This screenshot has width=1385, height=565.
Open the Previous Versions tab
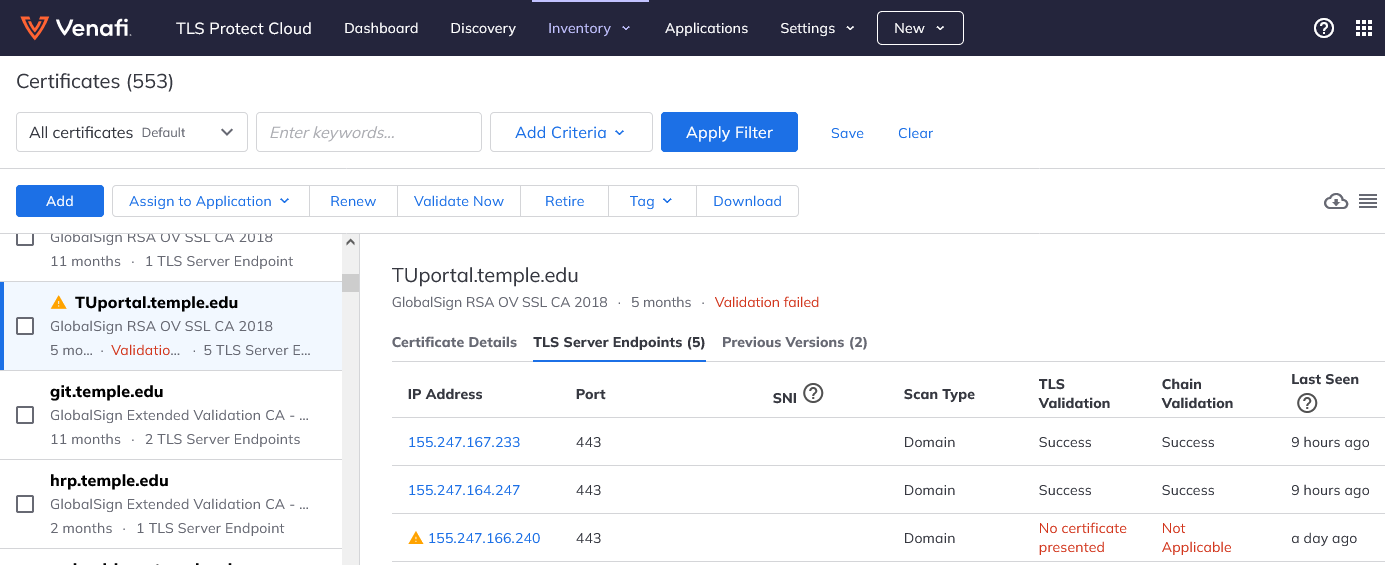pos(794,342)
